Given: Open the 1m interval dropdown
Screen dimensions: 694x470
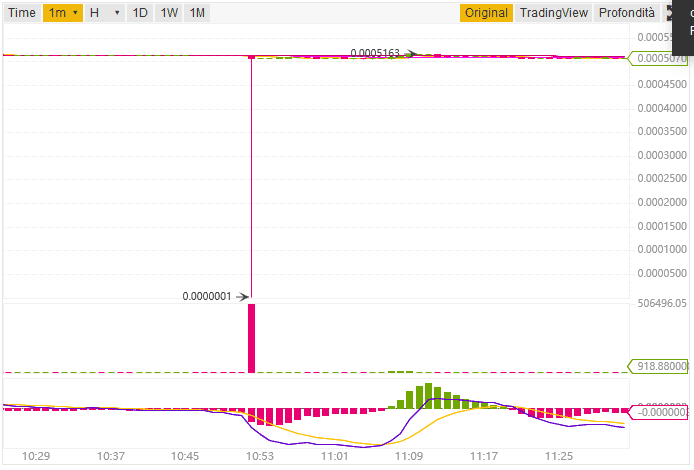Looking at the screenshot, I should 62,13.
